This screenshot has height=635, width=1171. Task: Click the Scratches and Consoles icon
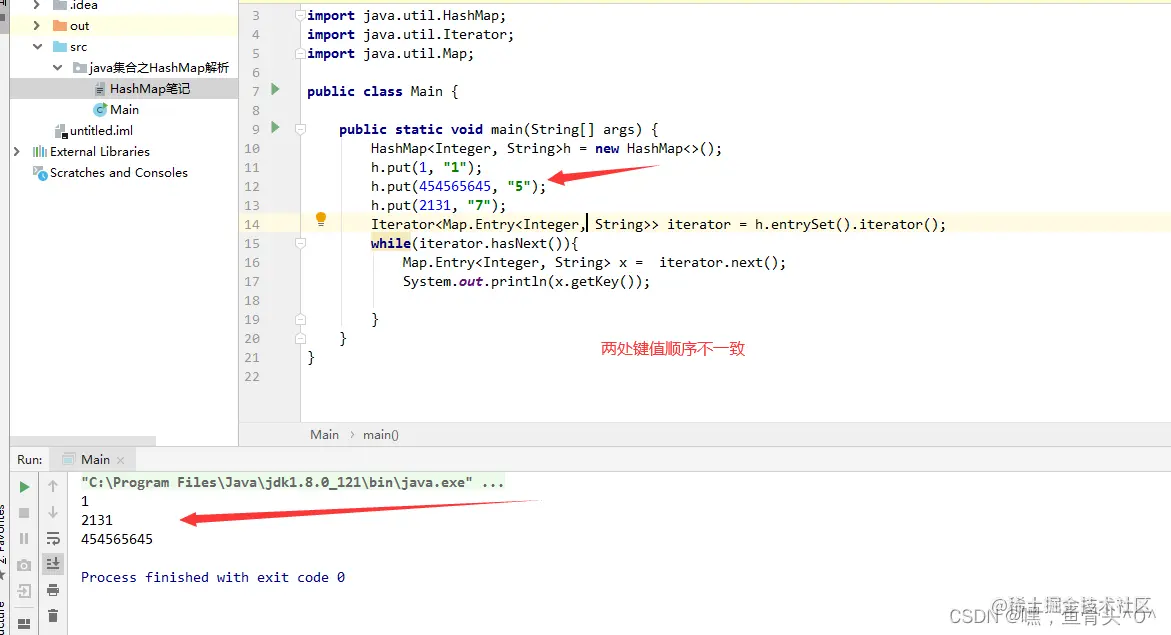(x=40, y=173)
